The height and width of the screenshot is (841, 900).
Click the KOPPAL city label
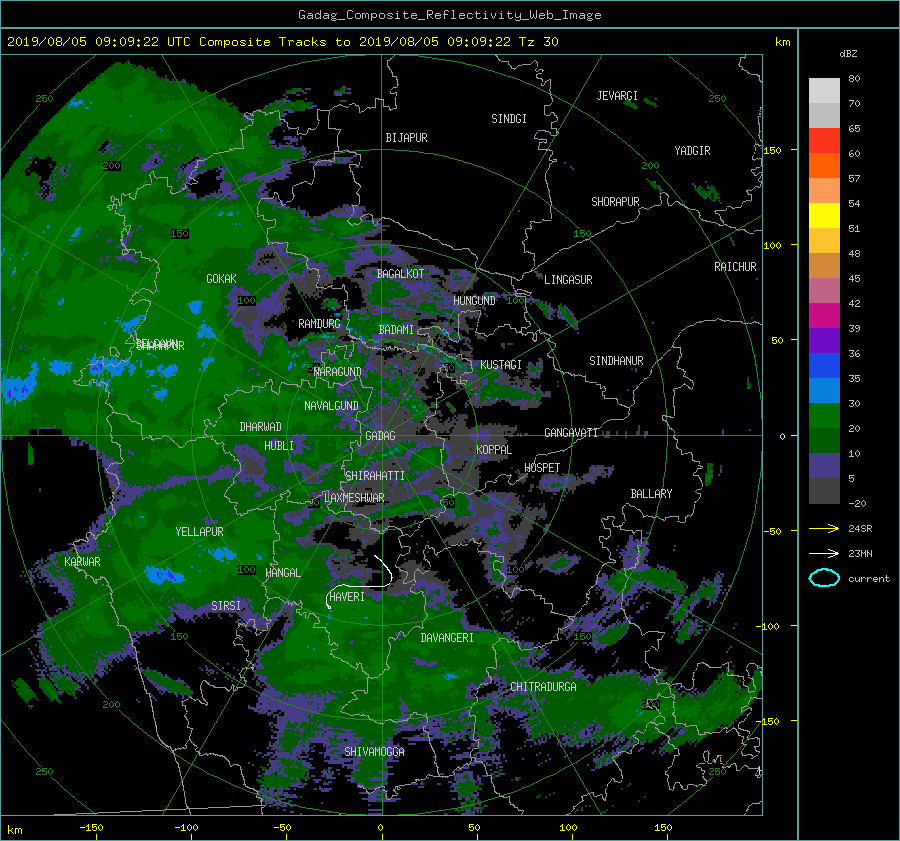(x=494, y=450)
